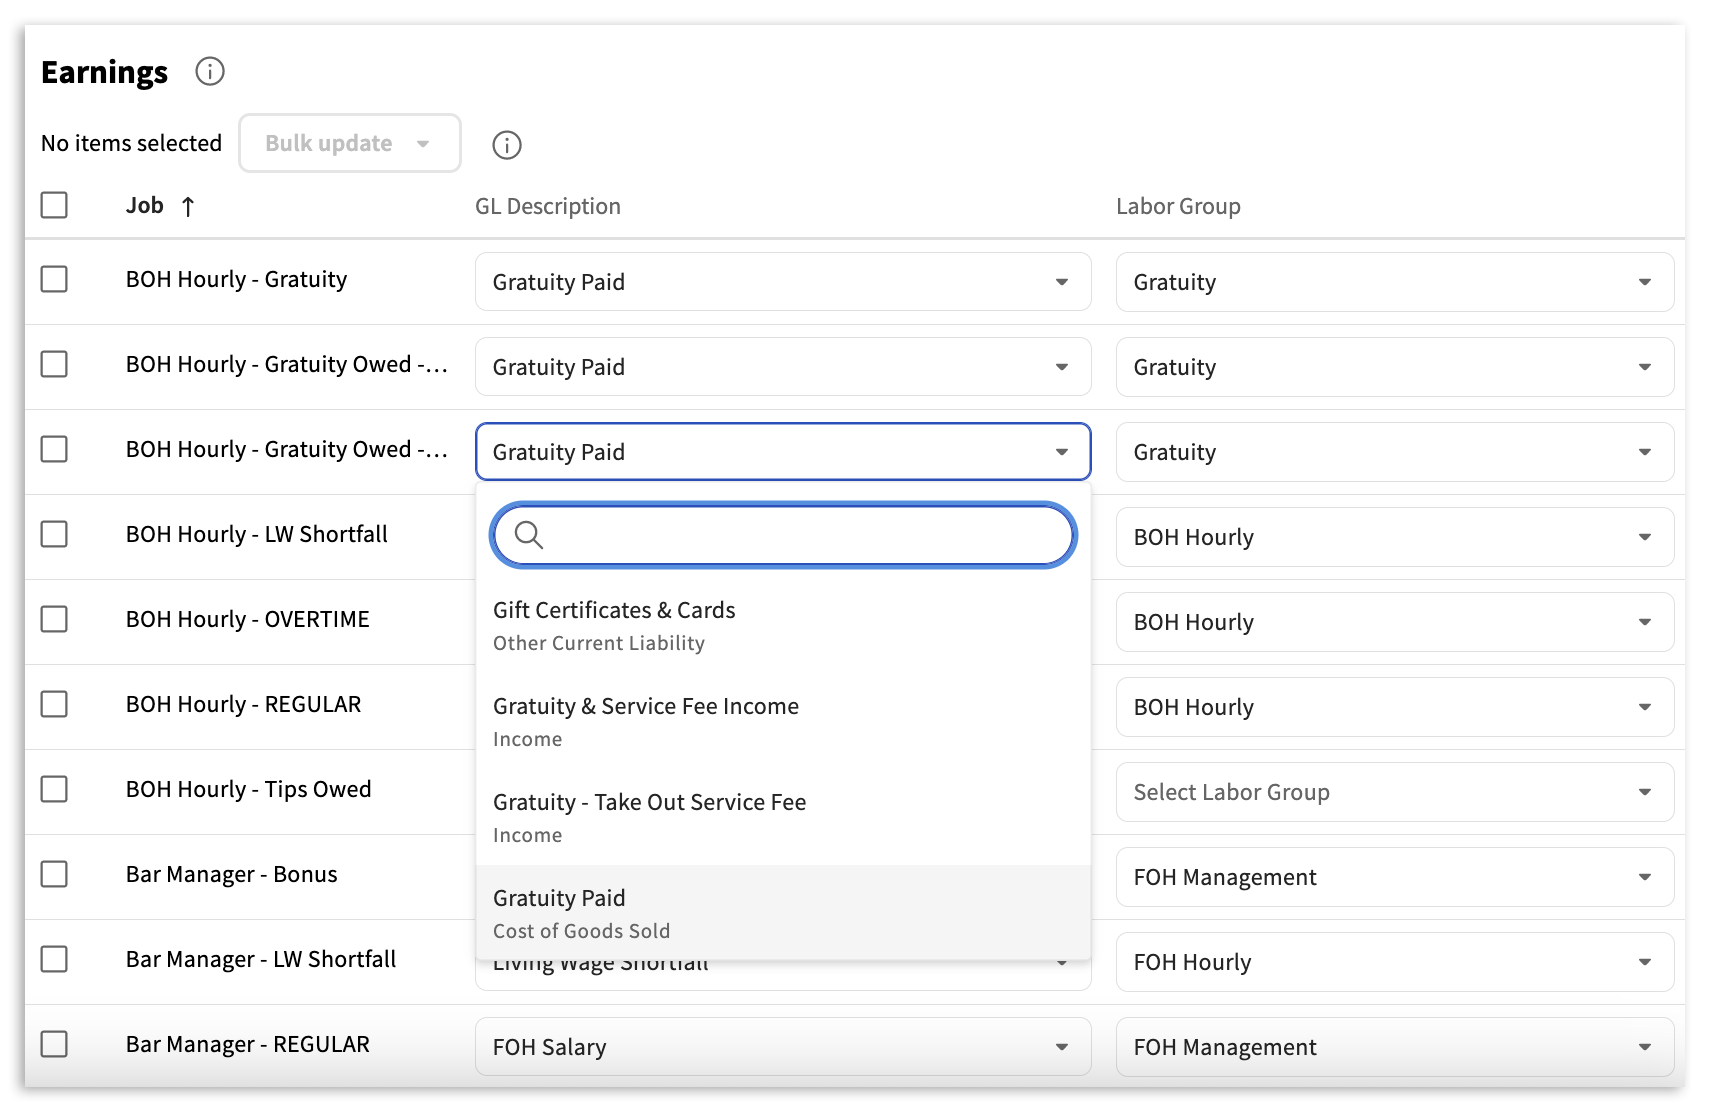1710x1112 pixels.
Task: Click the info icon next to Bulk update
Action: coord(507,145)
